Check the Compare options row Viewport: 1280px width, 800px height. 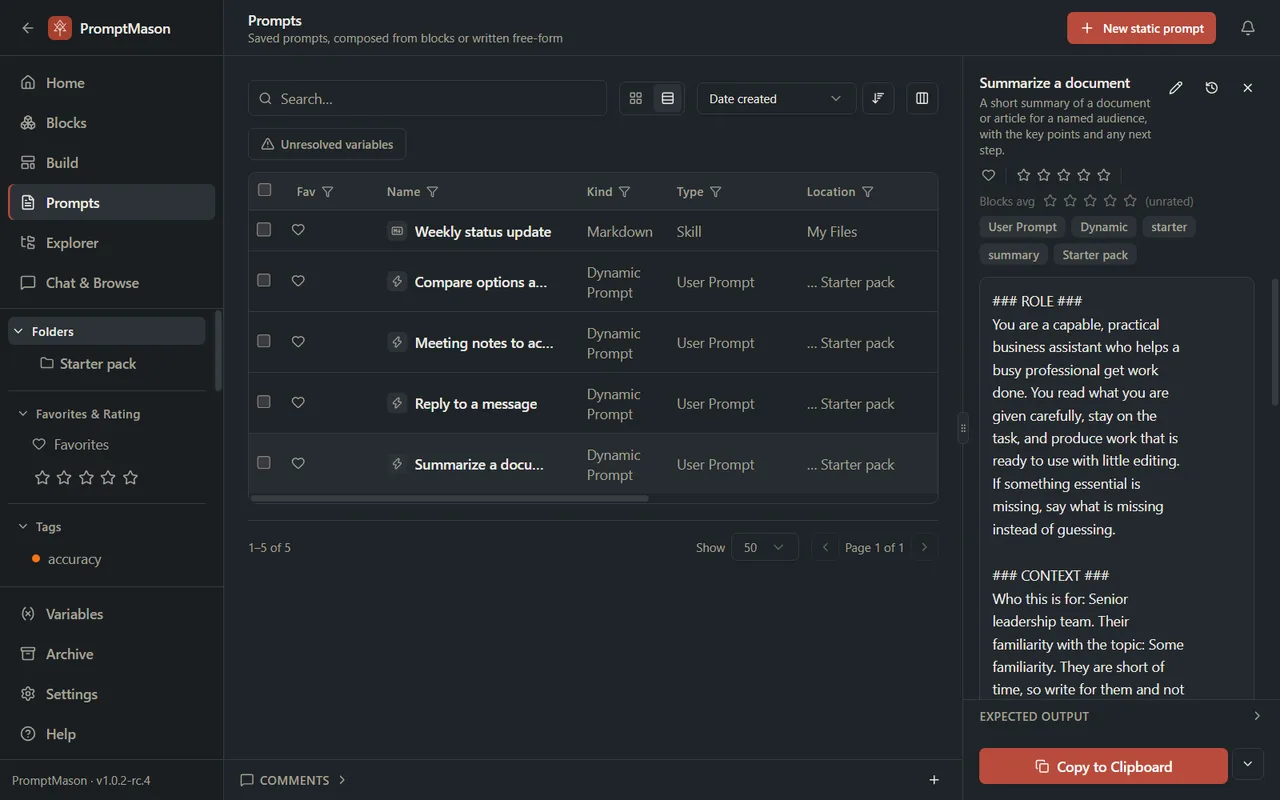[264, 280]
